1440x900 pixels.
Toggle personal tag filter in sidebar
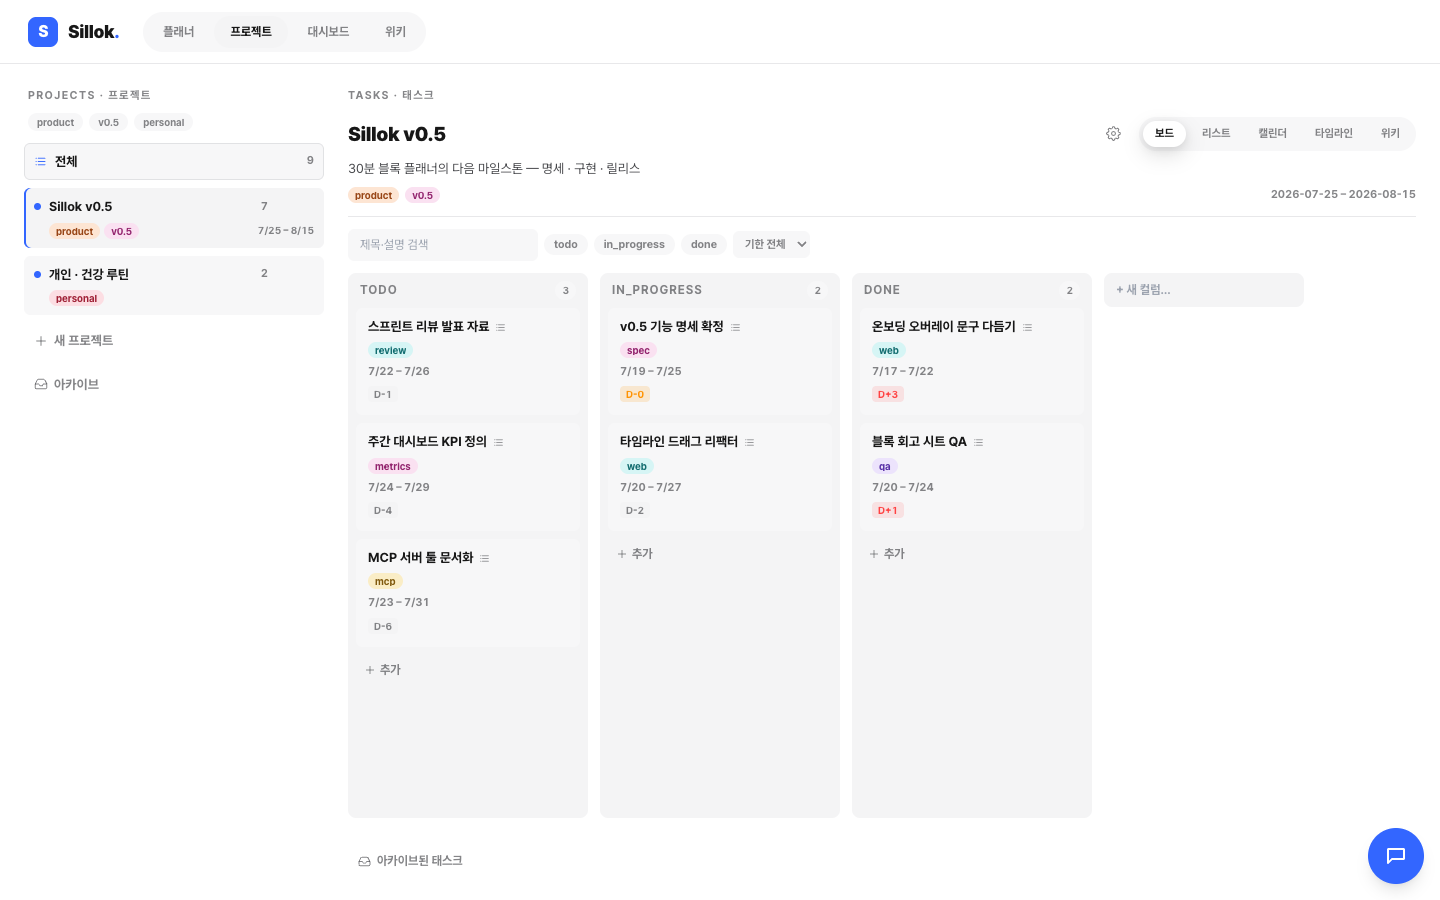tap(163, 122)
